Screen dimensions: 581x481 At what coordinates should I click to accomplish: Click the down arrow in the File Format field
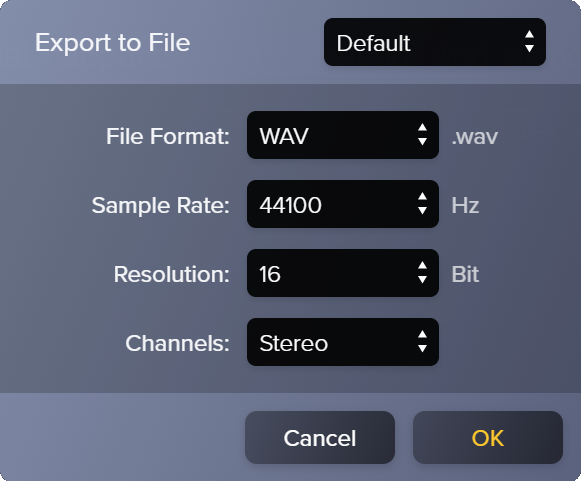pos(422,142)
